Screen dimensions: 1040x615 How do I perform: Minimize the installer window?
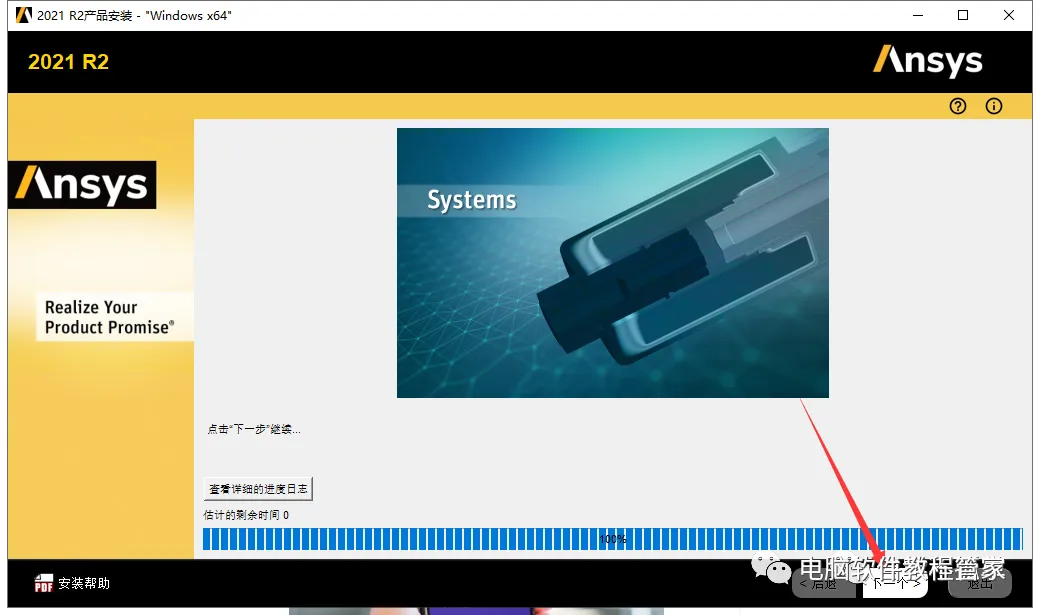(918, 15)
